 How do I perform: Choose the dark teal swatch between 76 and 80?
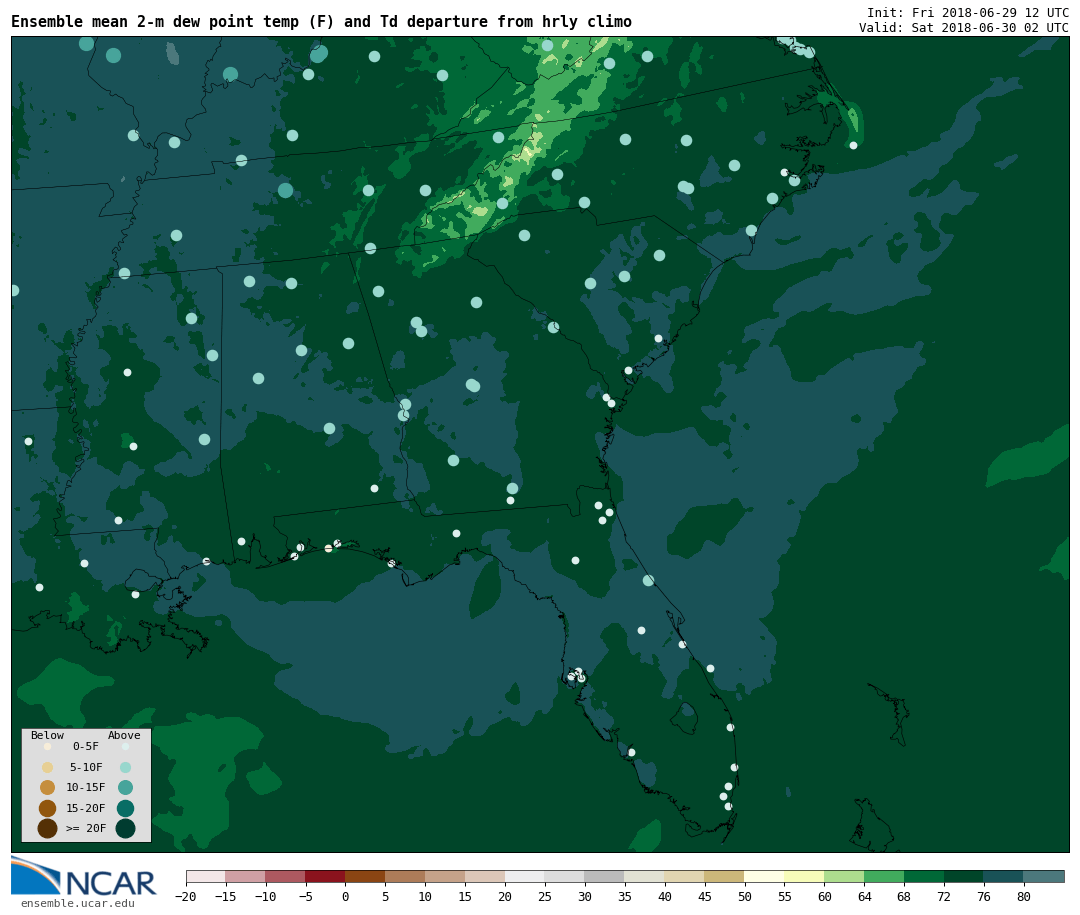click(1003, 877)
